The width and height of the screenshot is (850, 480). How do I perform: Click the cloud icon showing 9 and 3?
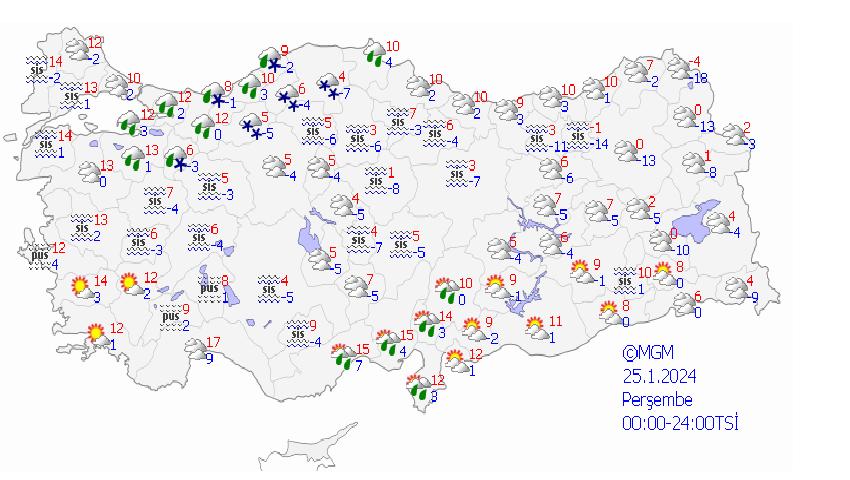coord(506,110)
